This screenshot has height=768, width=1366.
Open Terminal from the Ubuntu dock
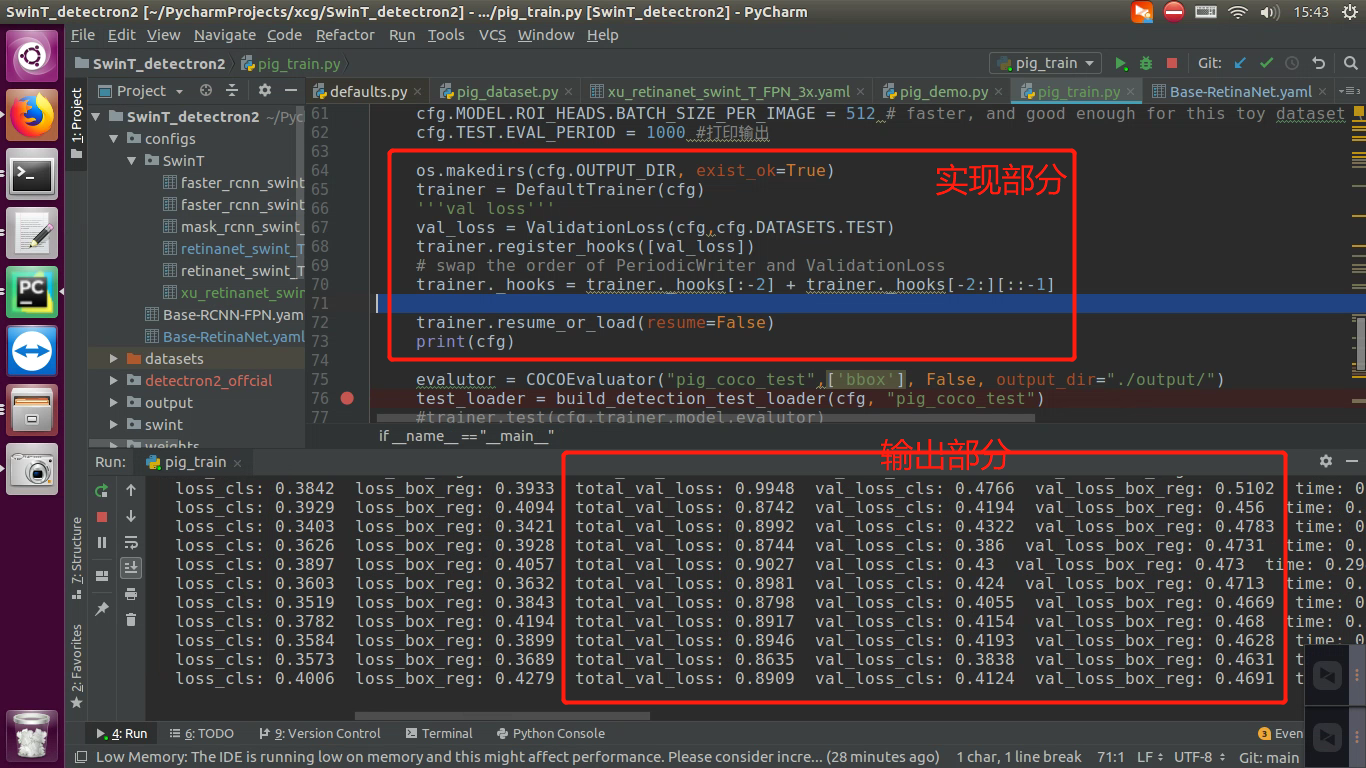point(32,176)
